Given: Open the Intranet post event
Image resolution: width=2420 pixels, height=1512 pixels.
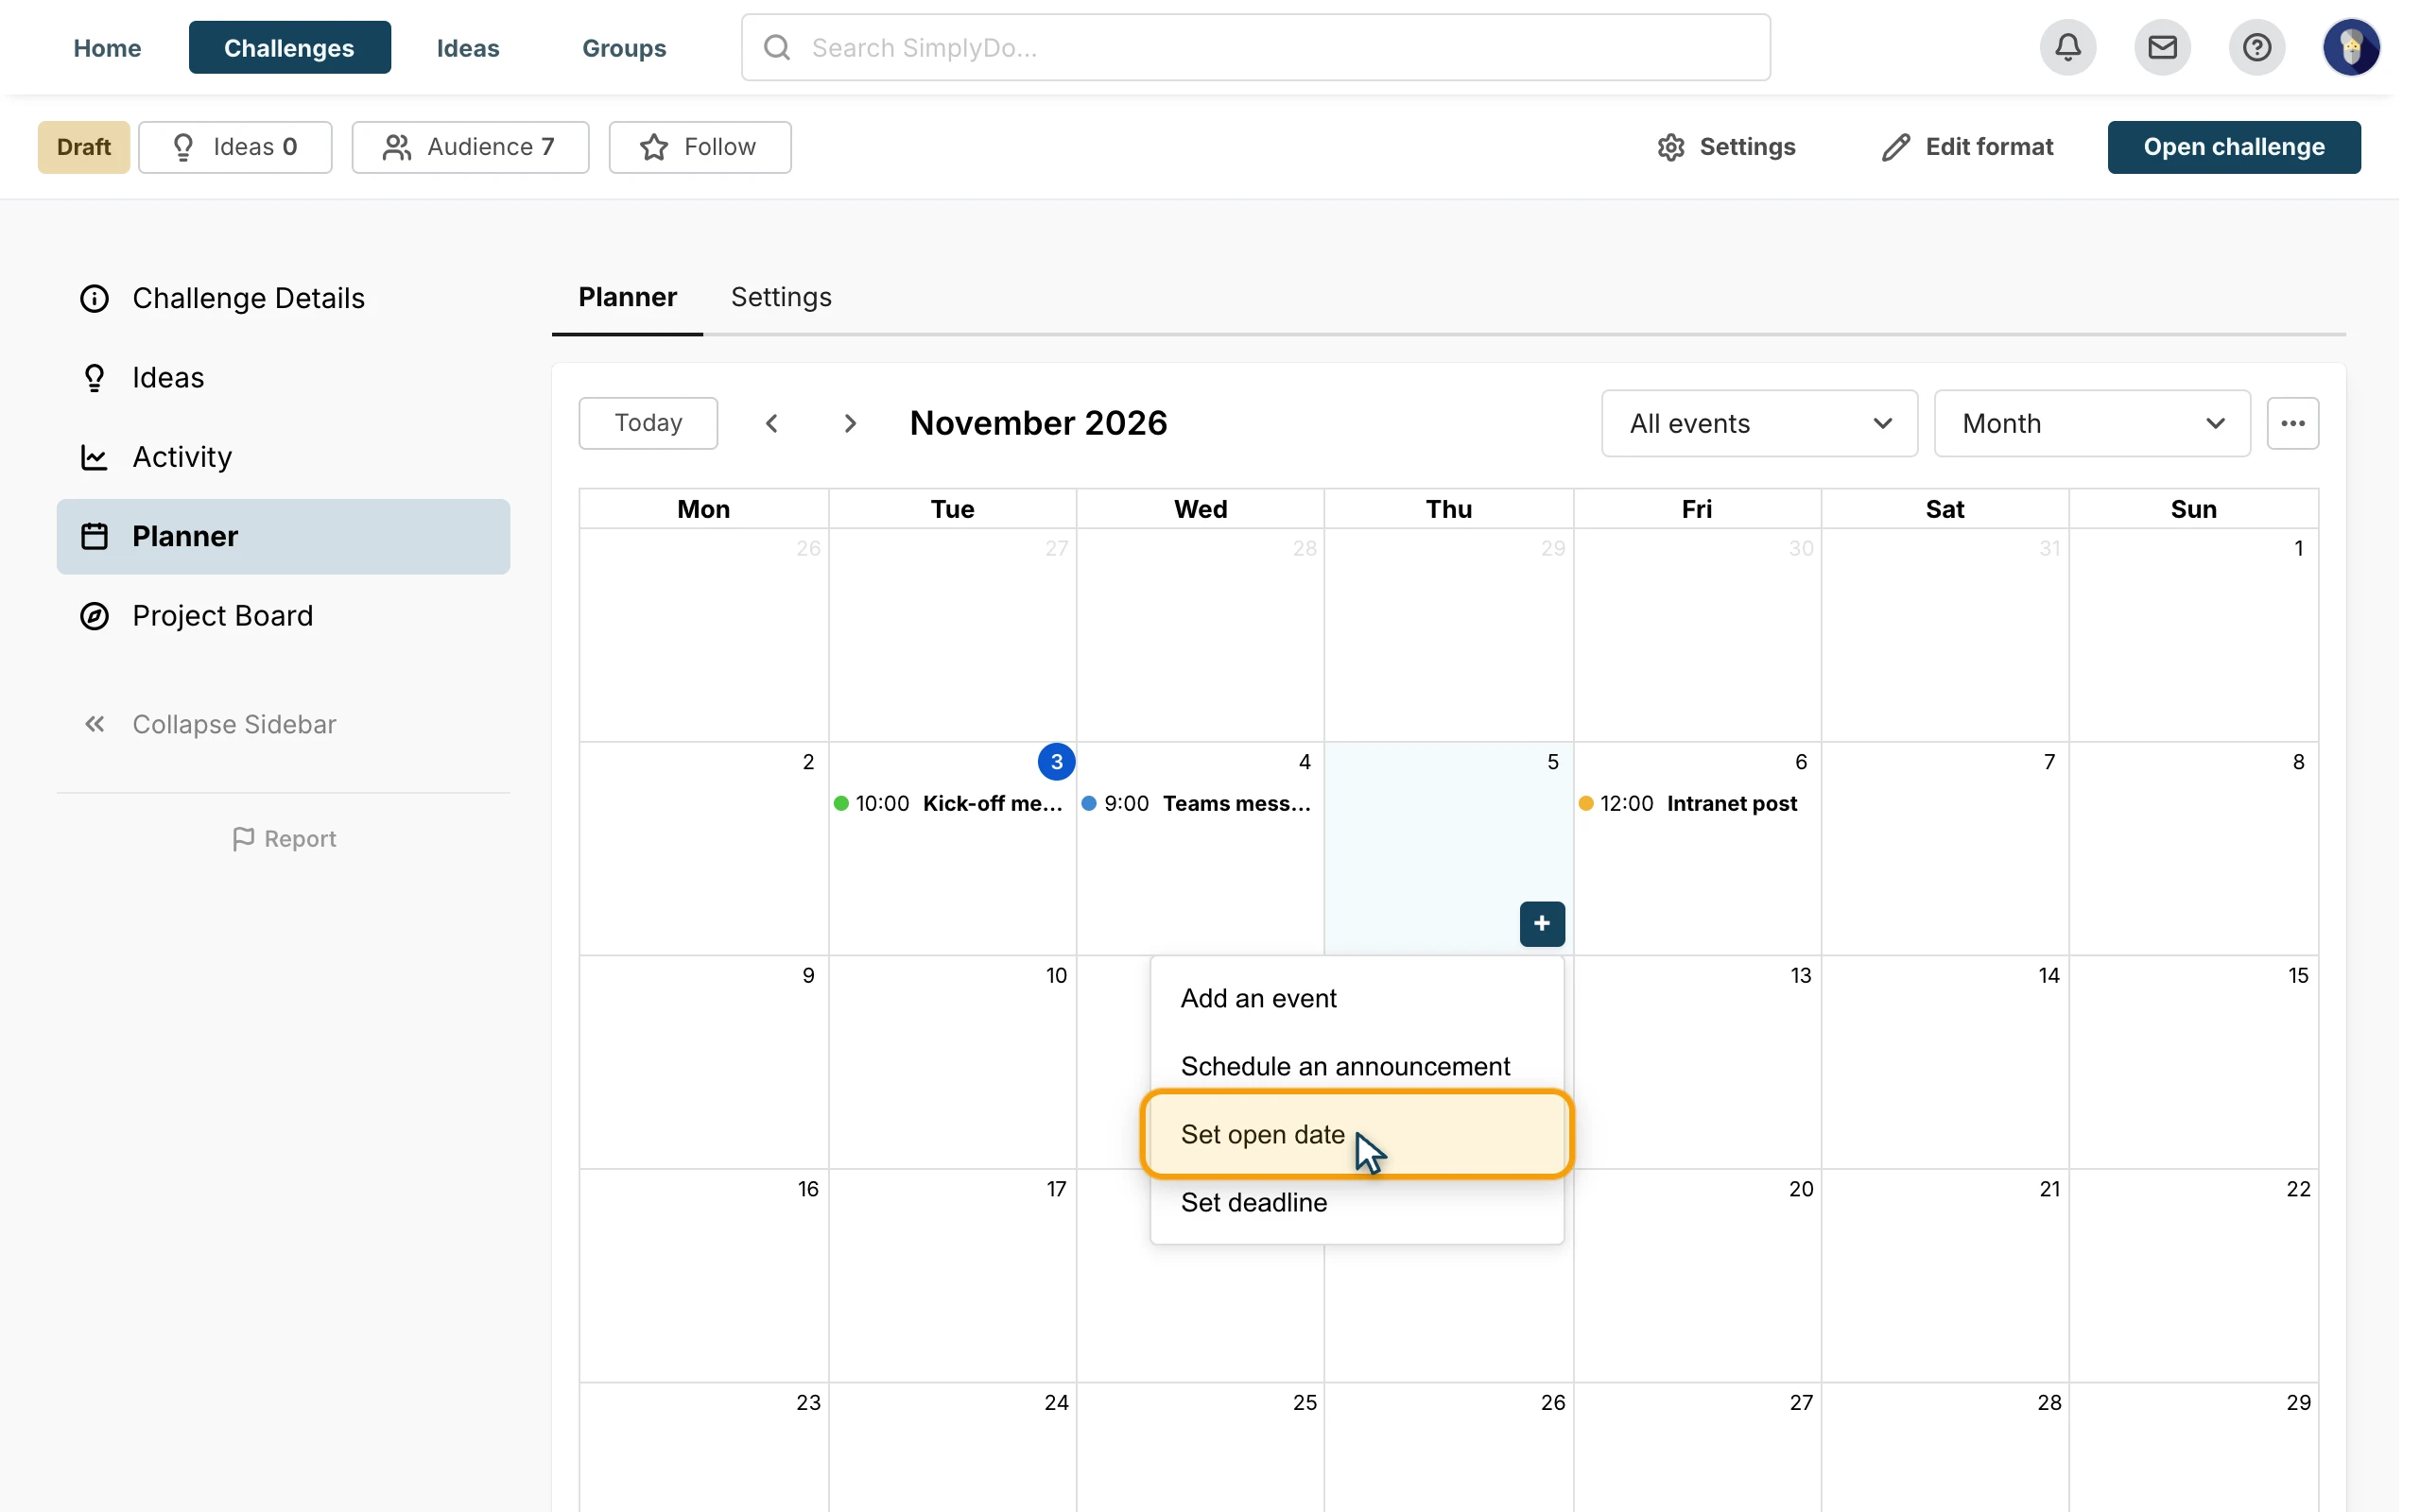Looking at the screenshot, I should 1690,803.
